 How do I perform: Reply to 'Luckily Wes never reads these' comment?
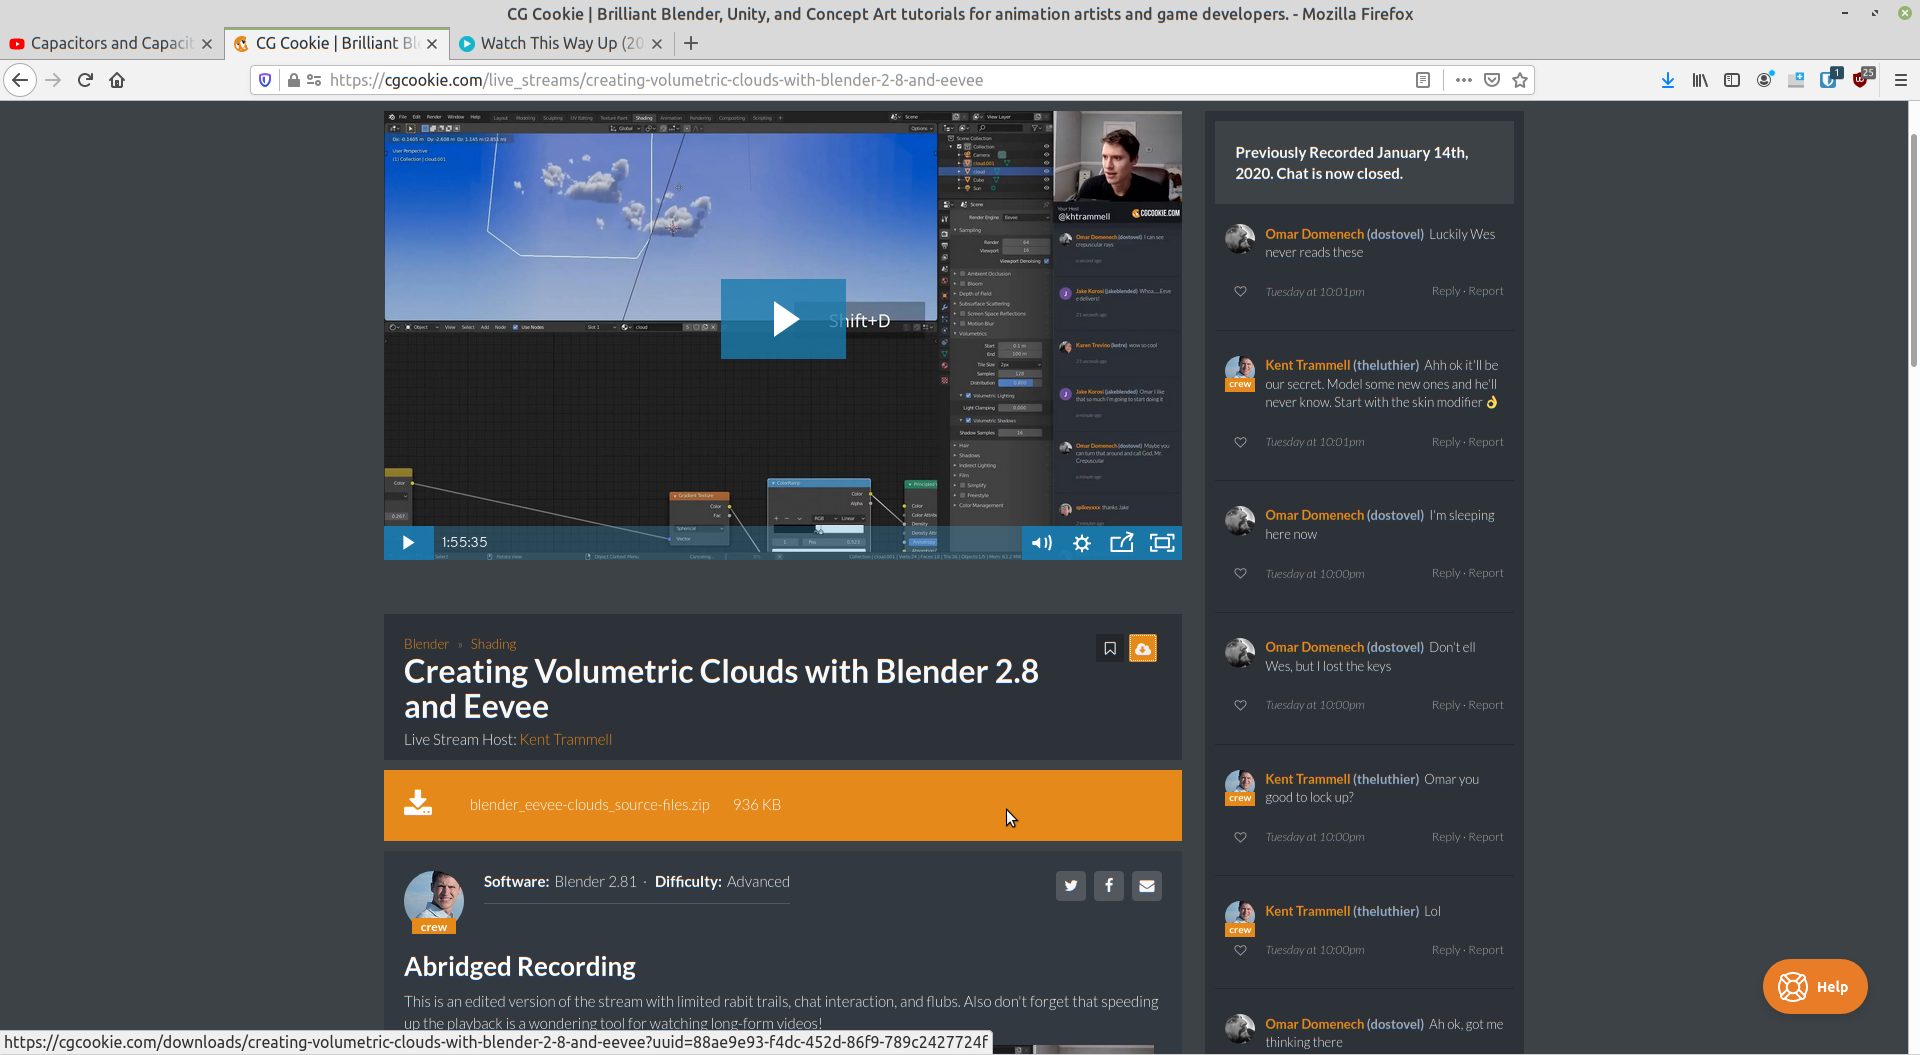(1446, 291)
